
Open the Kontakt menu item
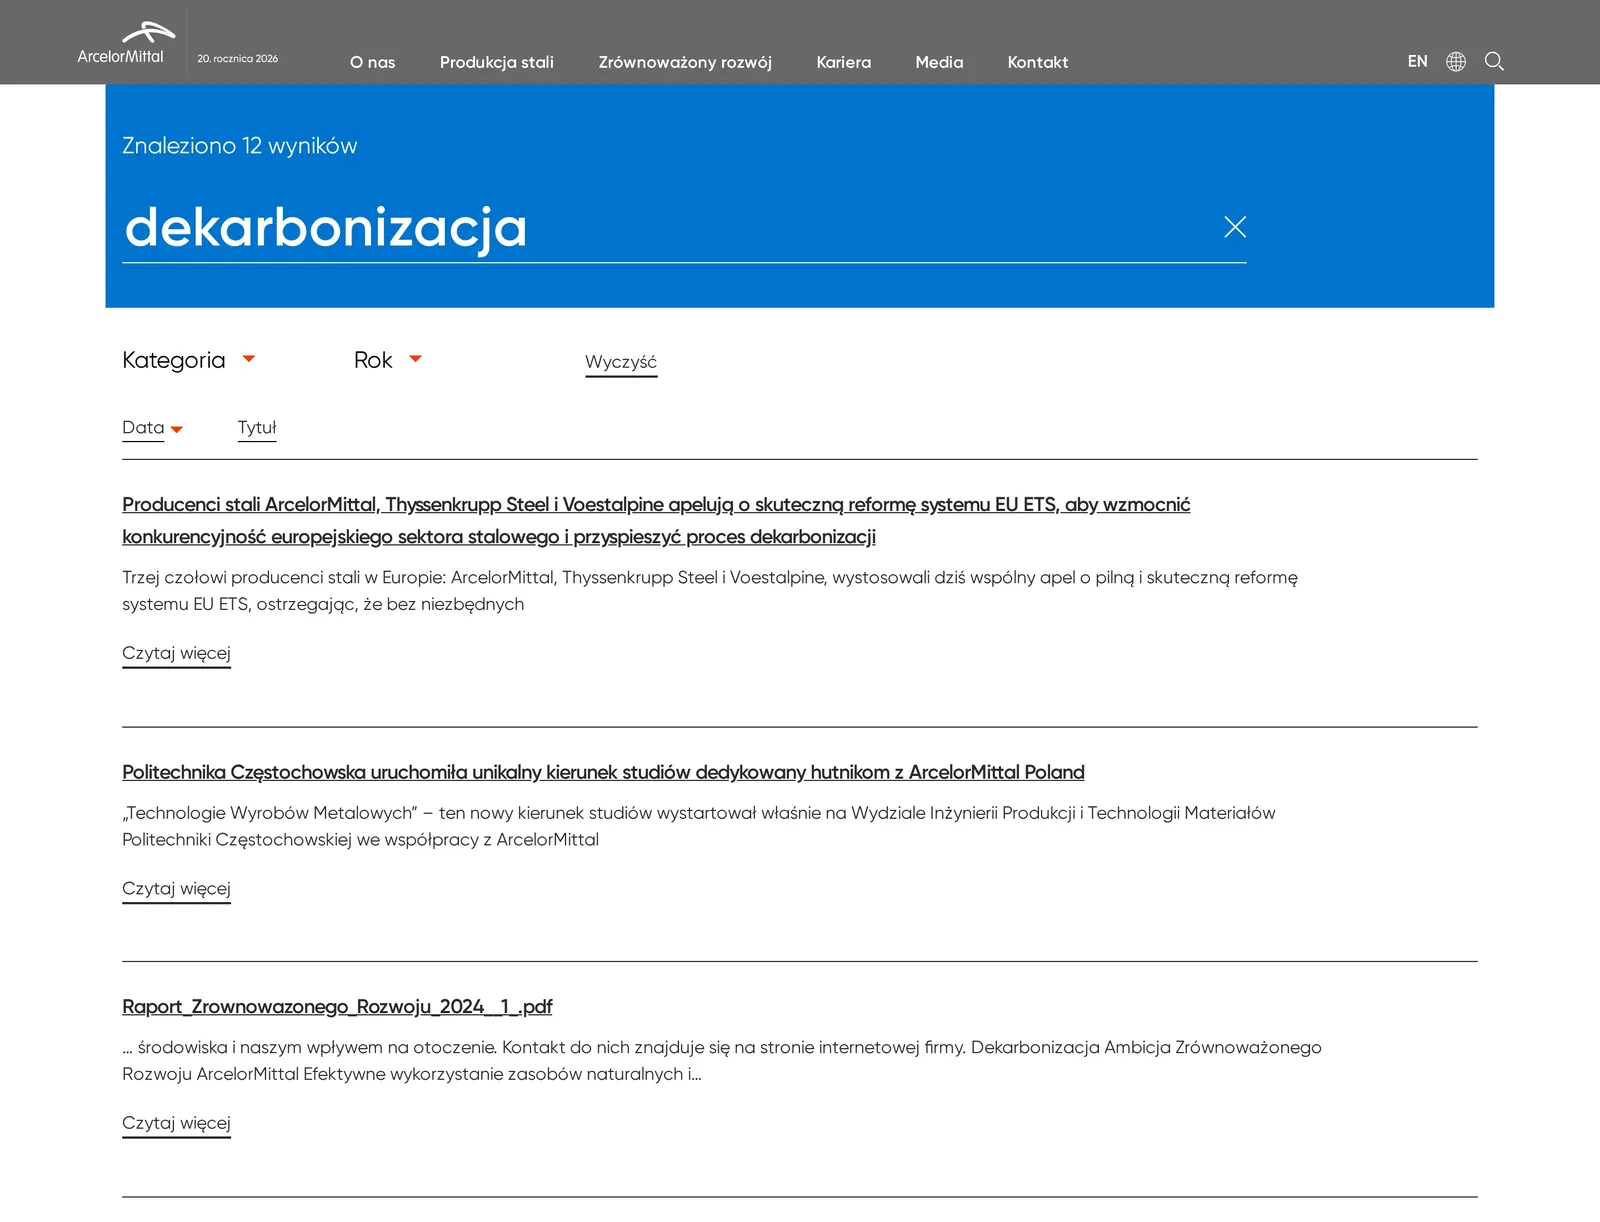pyautogui.click(x=1037, y=62)
